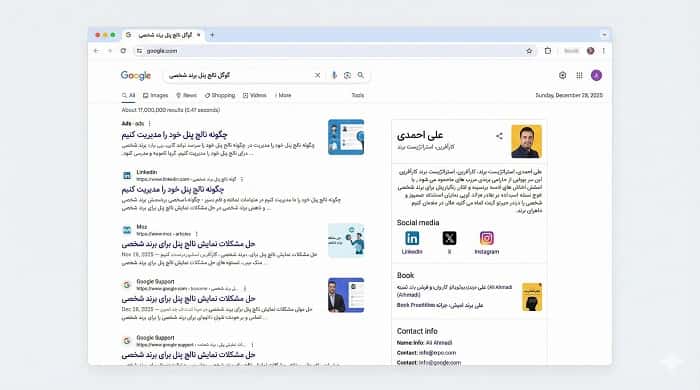The image size is (700, 390).
Task: Start voice search with the microphone icon
Action: pos(334,75)
